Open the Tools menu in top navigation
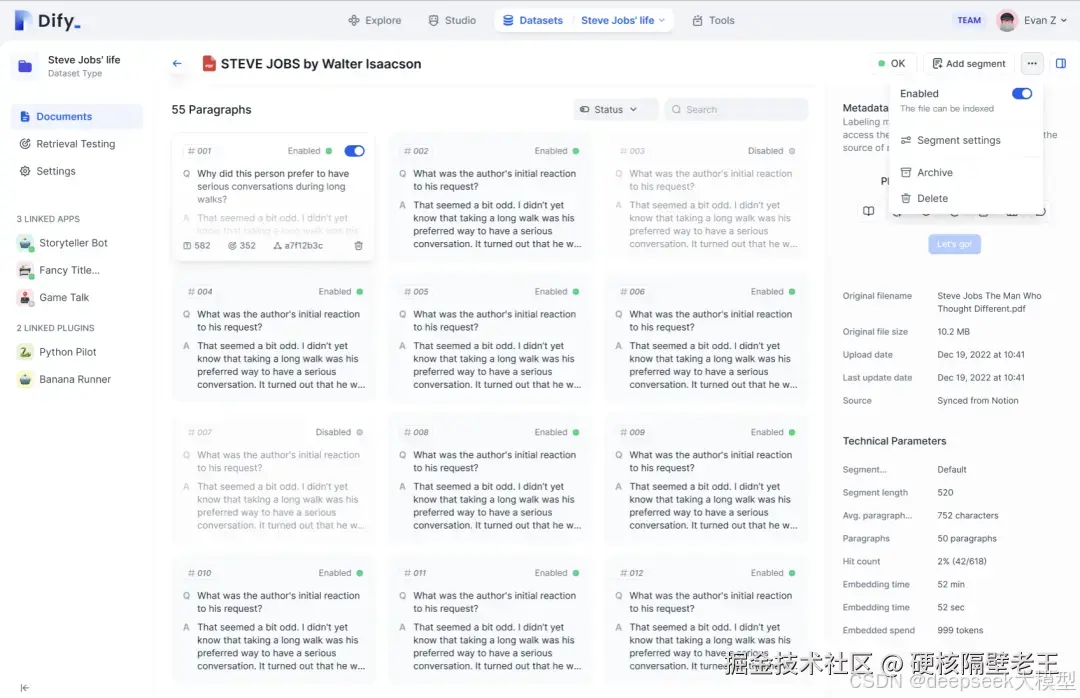This screenshot has height=698, width=1080. coord(713,19)
